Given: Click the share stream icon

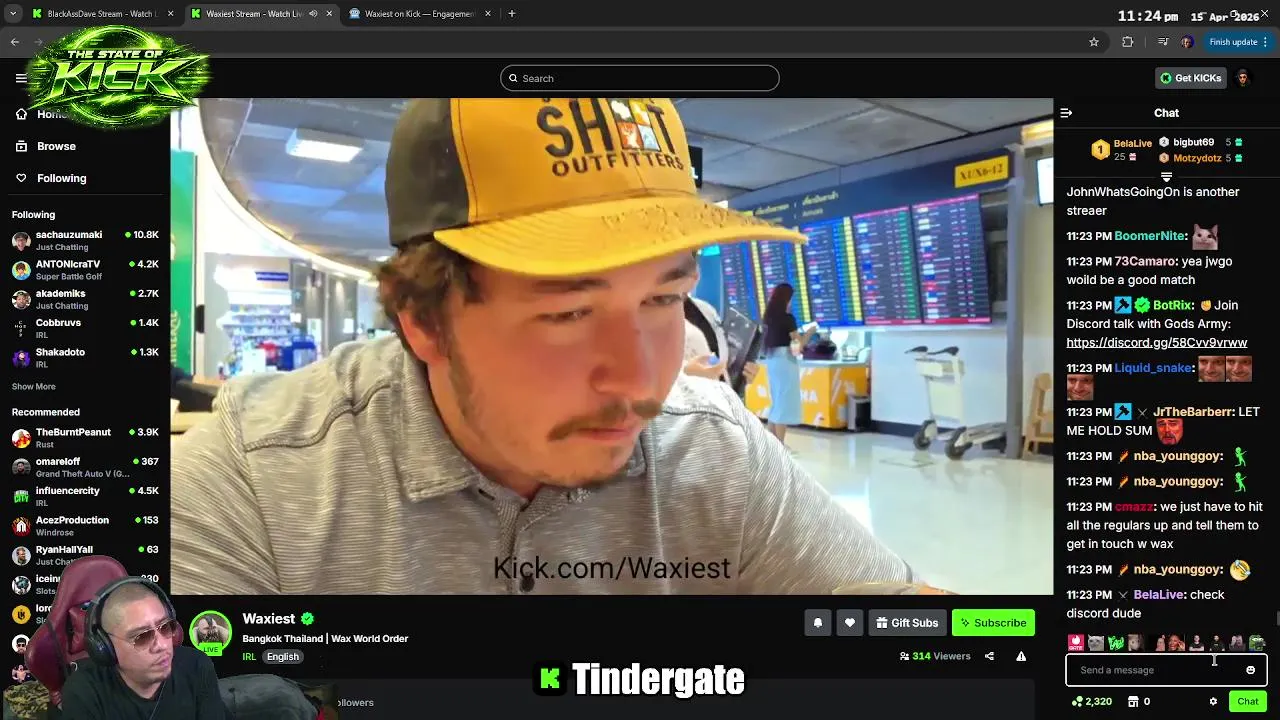Looking at the screenshot, I should [x=989, y=656].
